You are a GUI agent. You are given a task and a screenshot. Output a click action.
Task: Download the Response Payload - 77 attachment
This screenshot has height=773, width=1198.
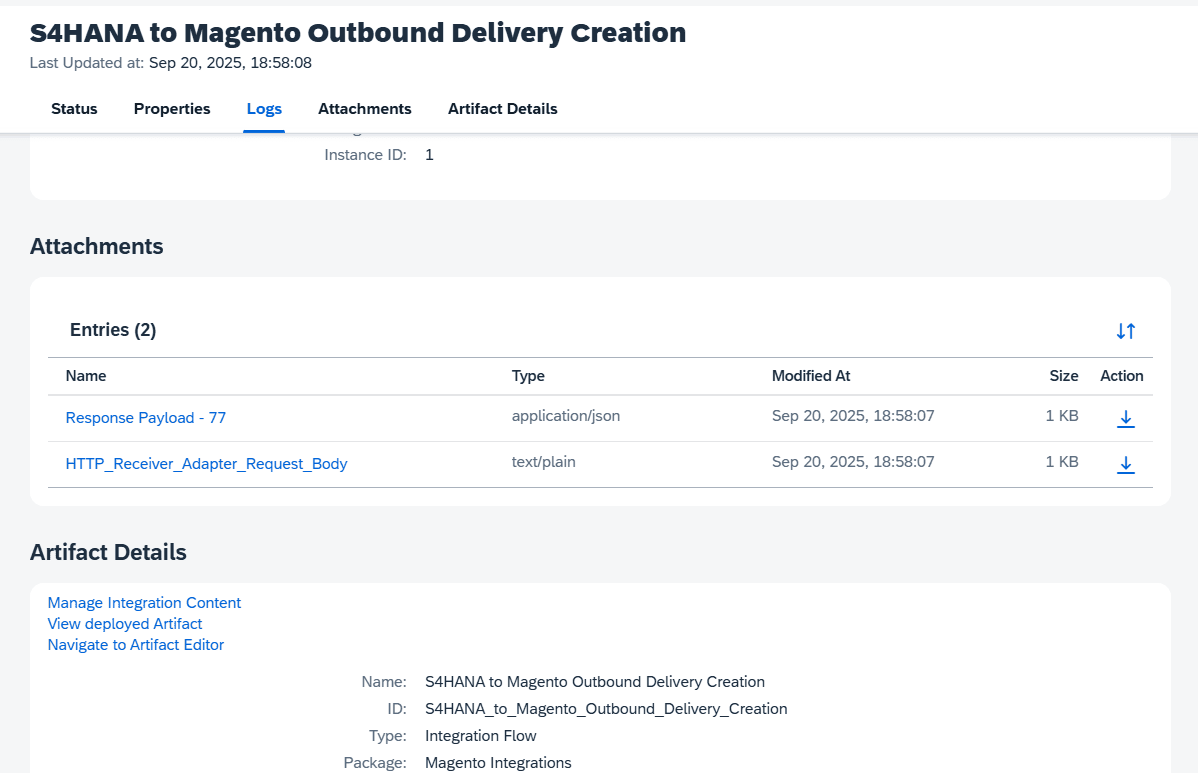[1125, 418]
